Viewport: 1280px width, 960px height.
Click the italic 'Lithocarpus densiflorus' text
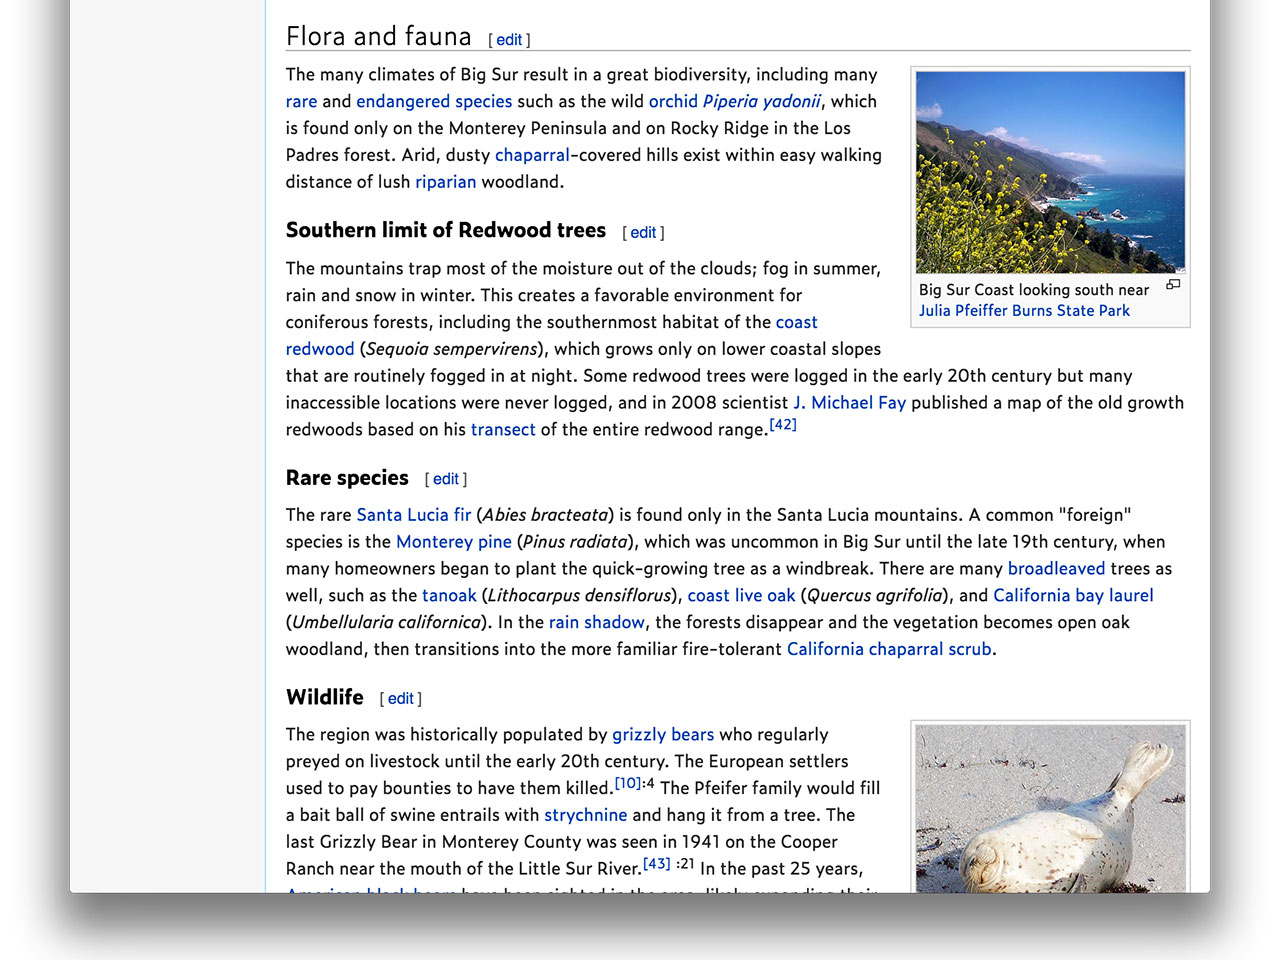(x=579, y=596)
